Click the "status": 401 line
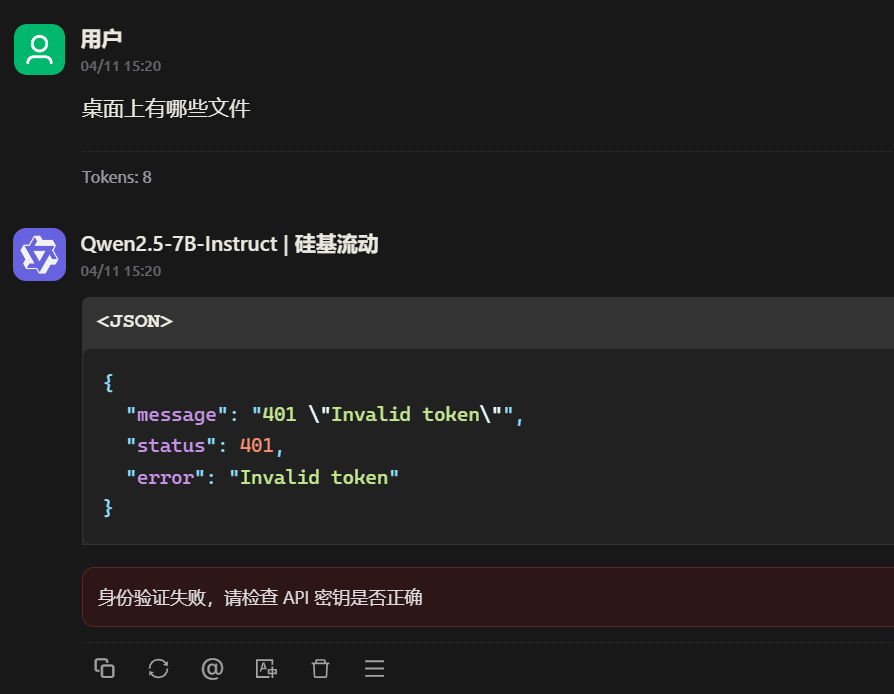 [x=205, y=446]
